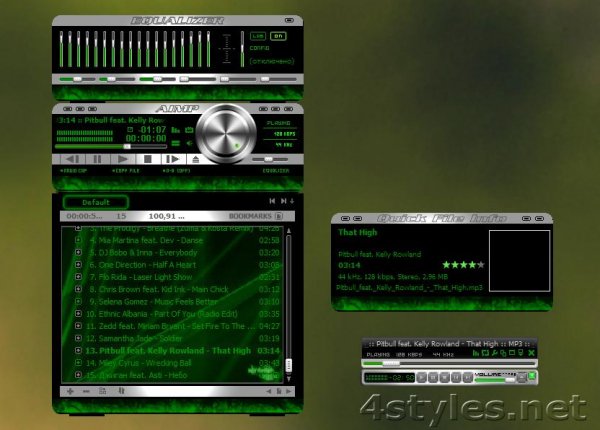Click the balance crosshair control in Equalizer
Screen dimensions: 600x430
click(227, 49)
